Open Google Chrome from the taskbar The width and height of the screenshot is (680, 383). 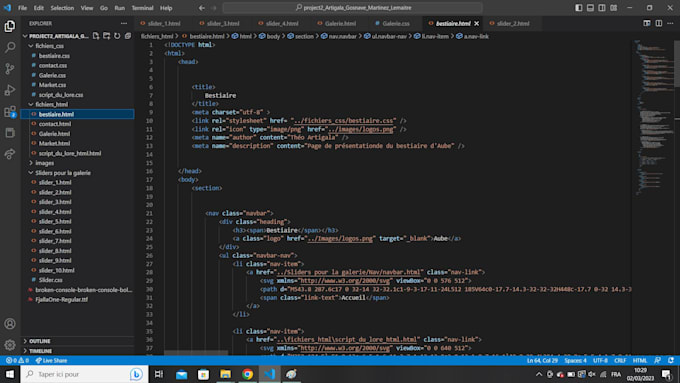pyautogui.click(x=247, y=374)
